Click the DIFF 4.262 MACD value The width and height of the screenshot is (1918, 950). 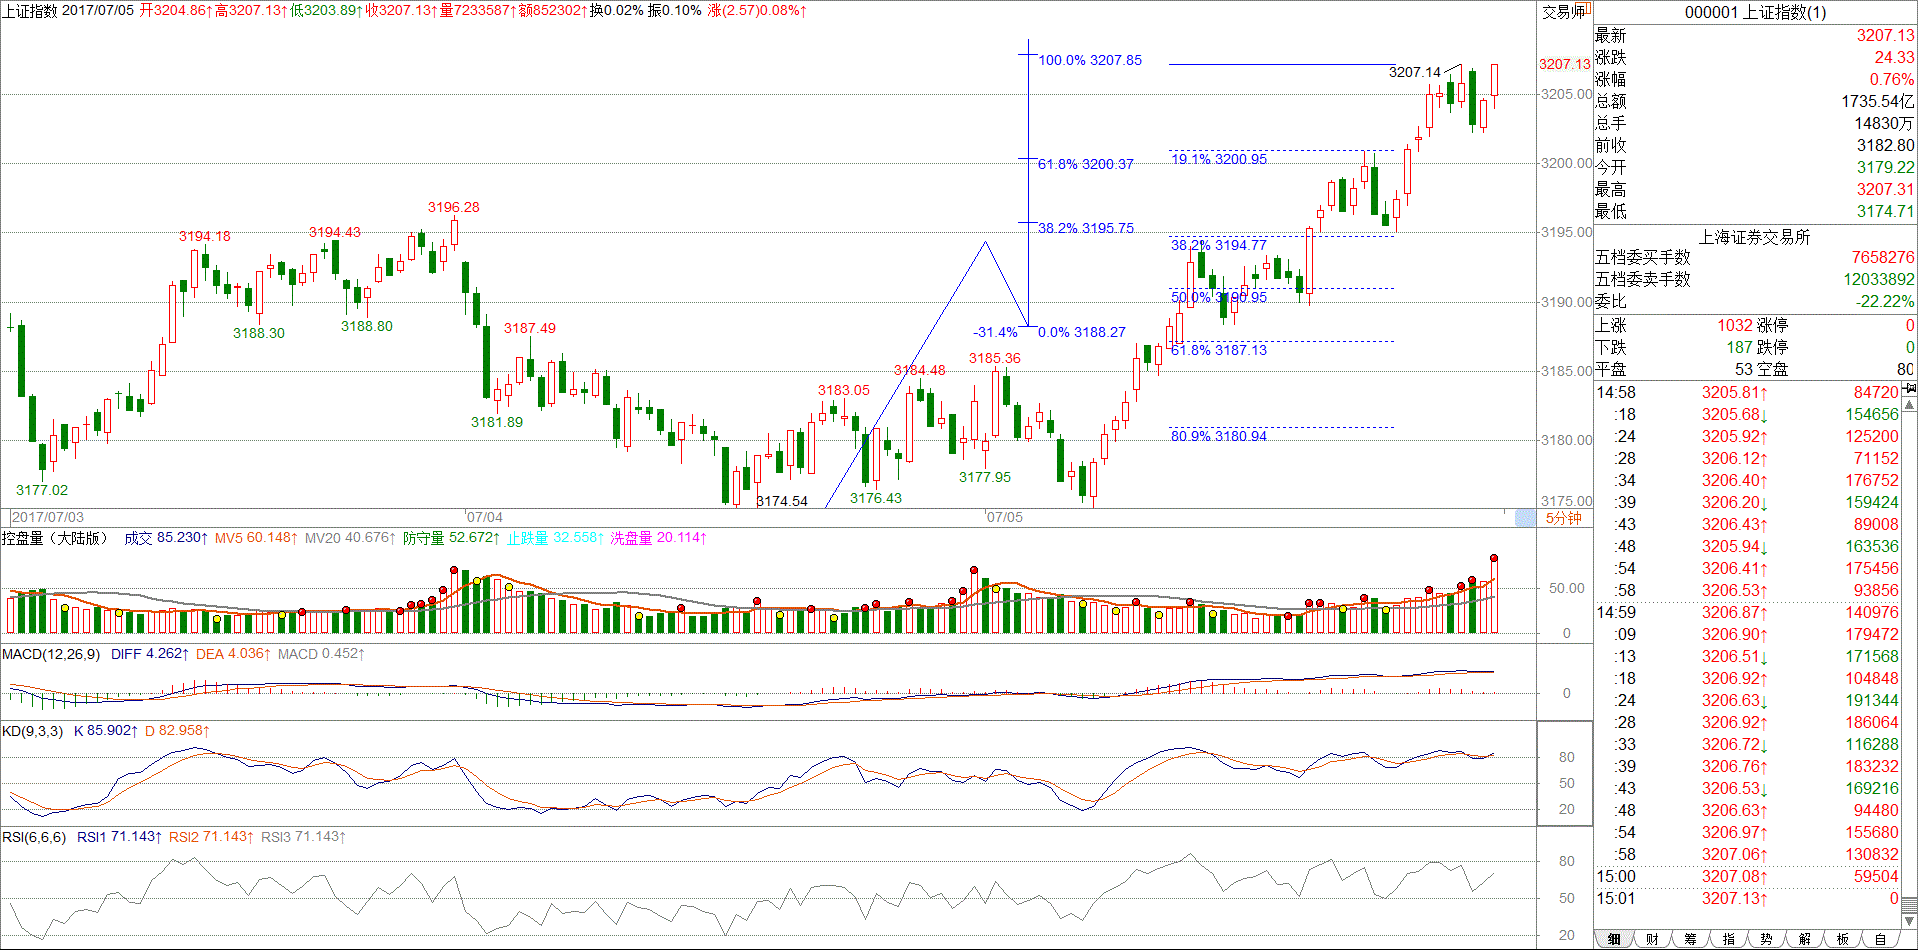point(149,654)
